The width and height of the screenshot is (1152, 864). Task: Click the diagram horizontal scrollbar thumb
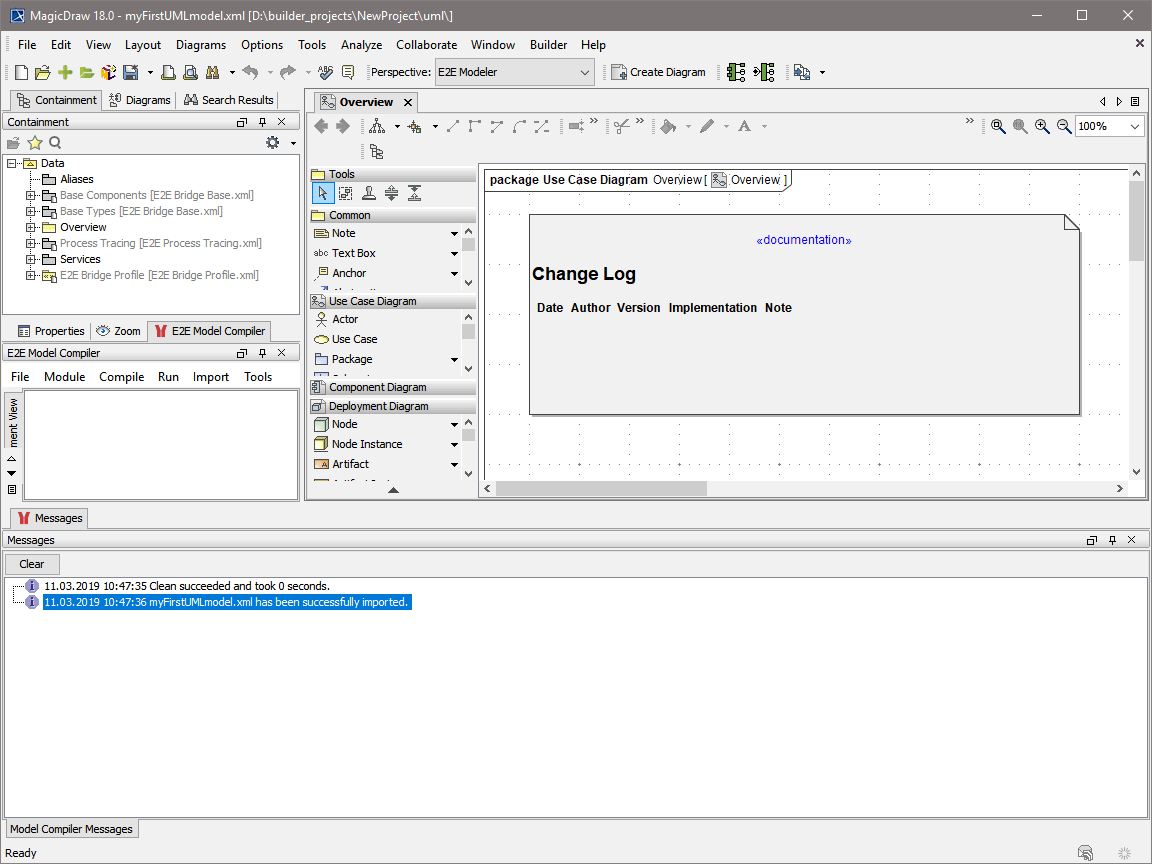[x=601, y=489]
